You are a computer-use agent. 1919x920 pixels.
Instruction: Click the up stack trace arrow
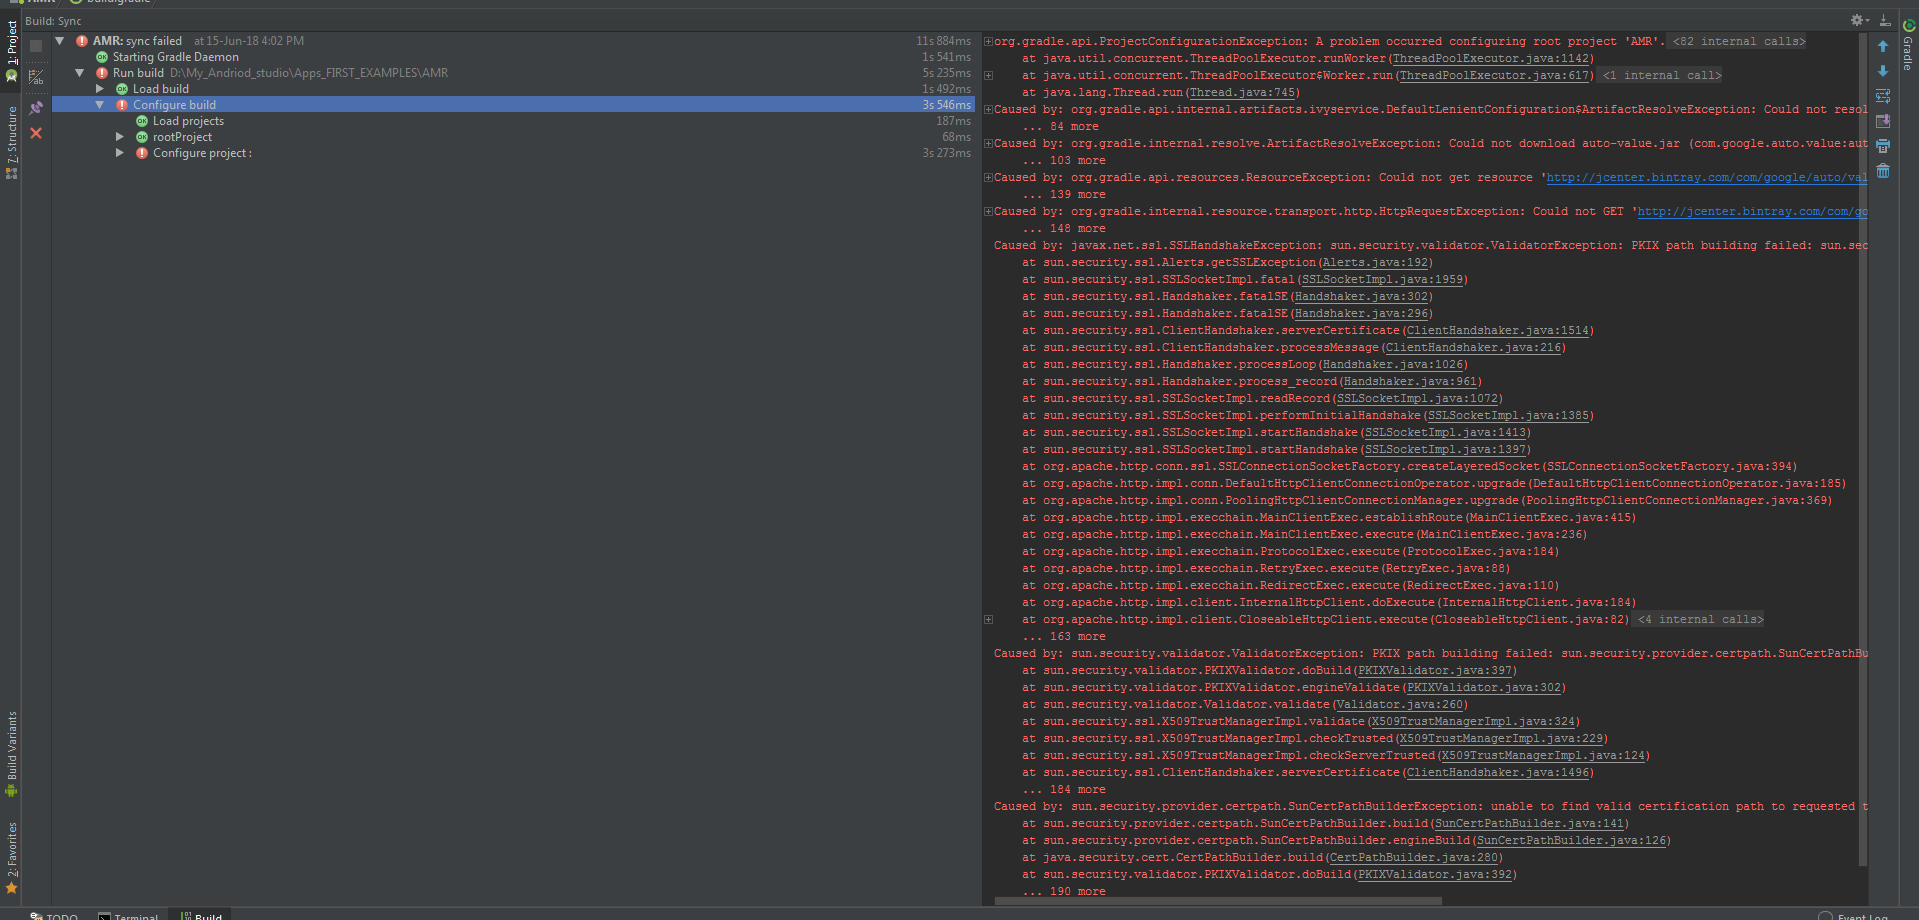(x=1883, y=46)
